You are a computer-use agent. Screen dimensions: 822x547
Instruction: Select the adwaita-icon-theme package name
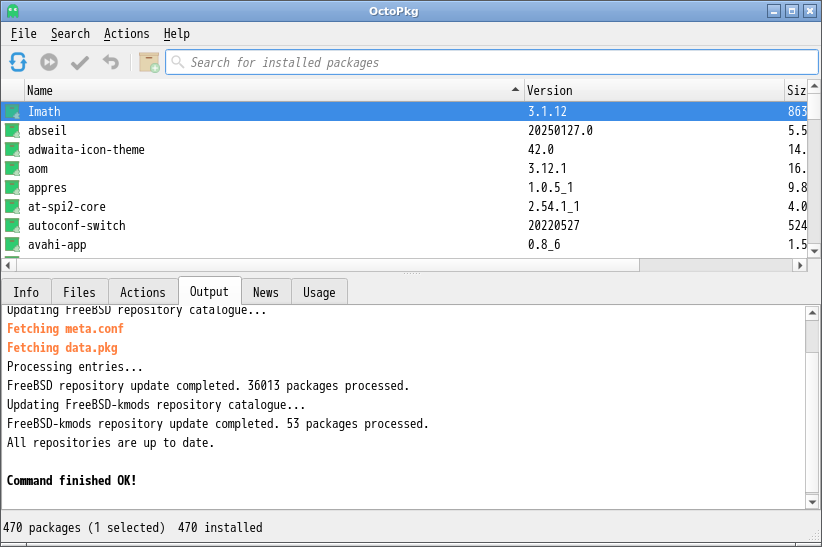(86, 149)
